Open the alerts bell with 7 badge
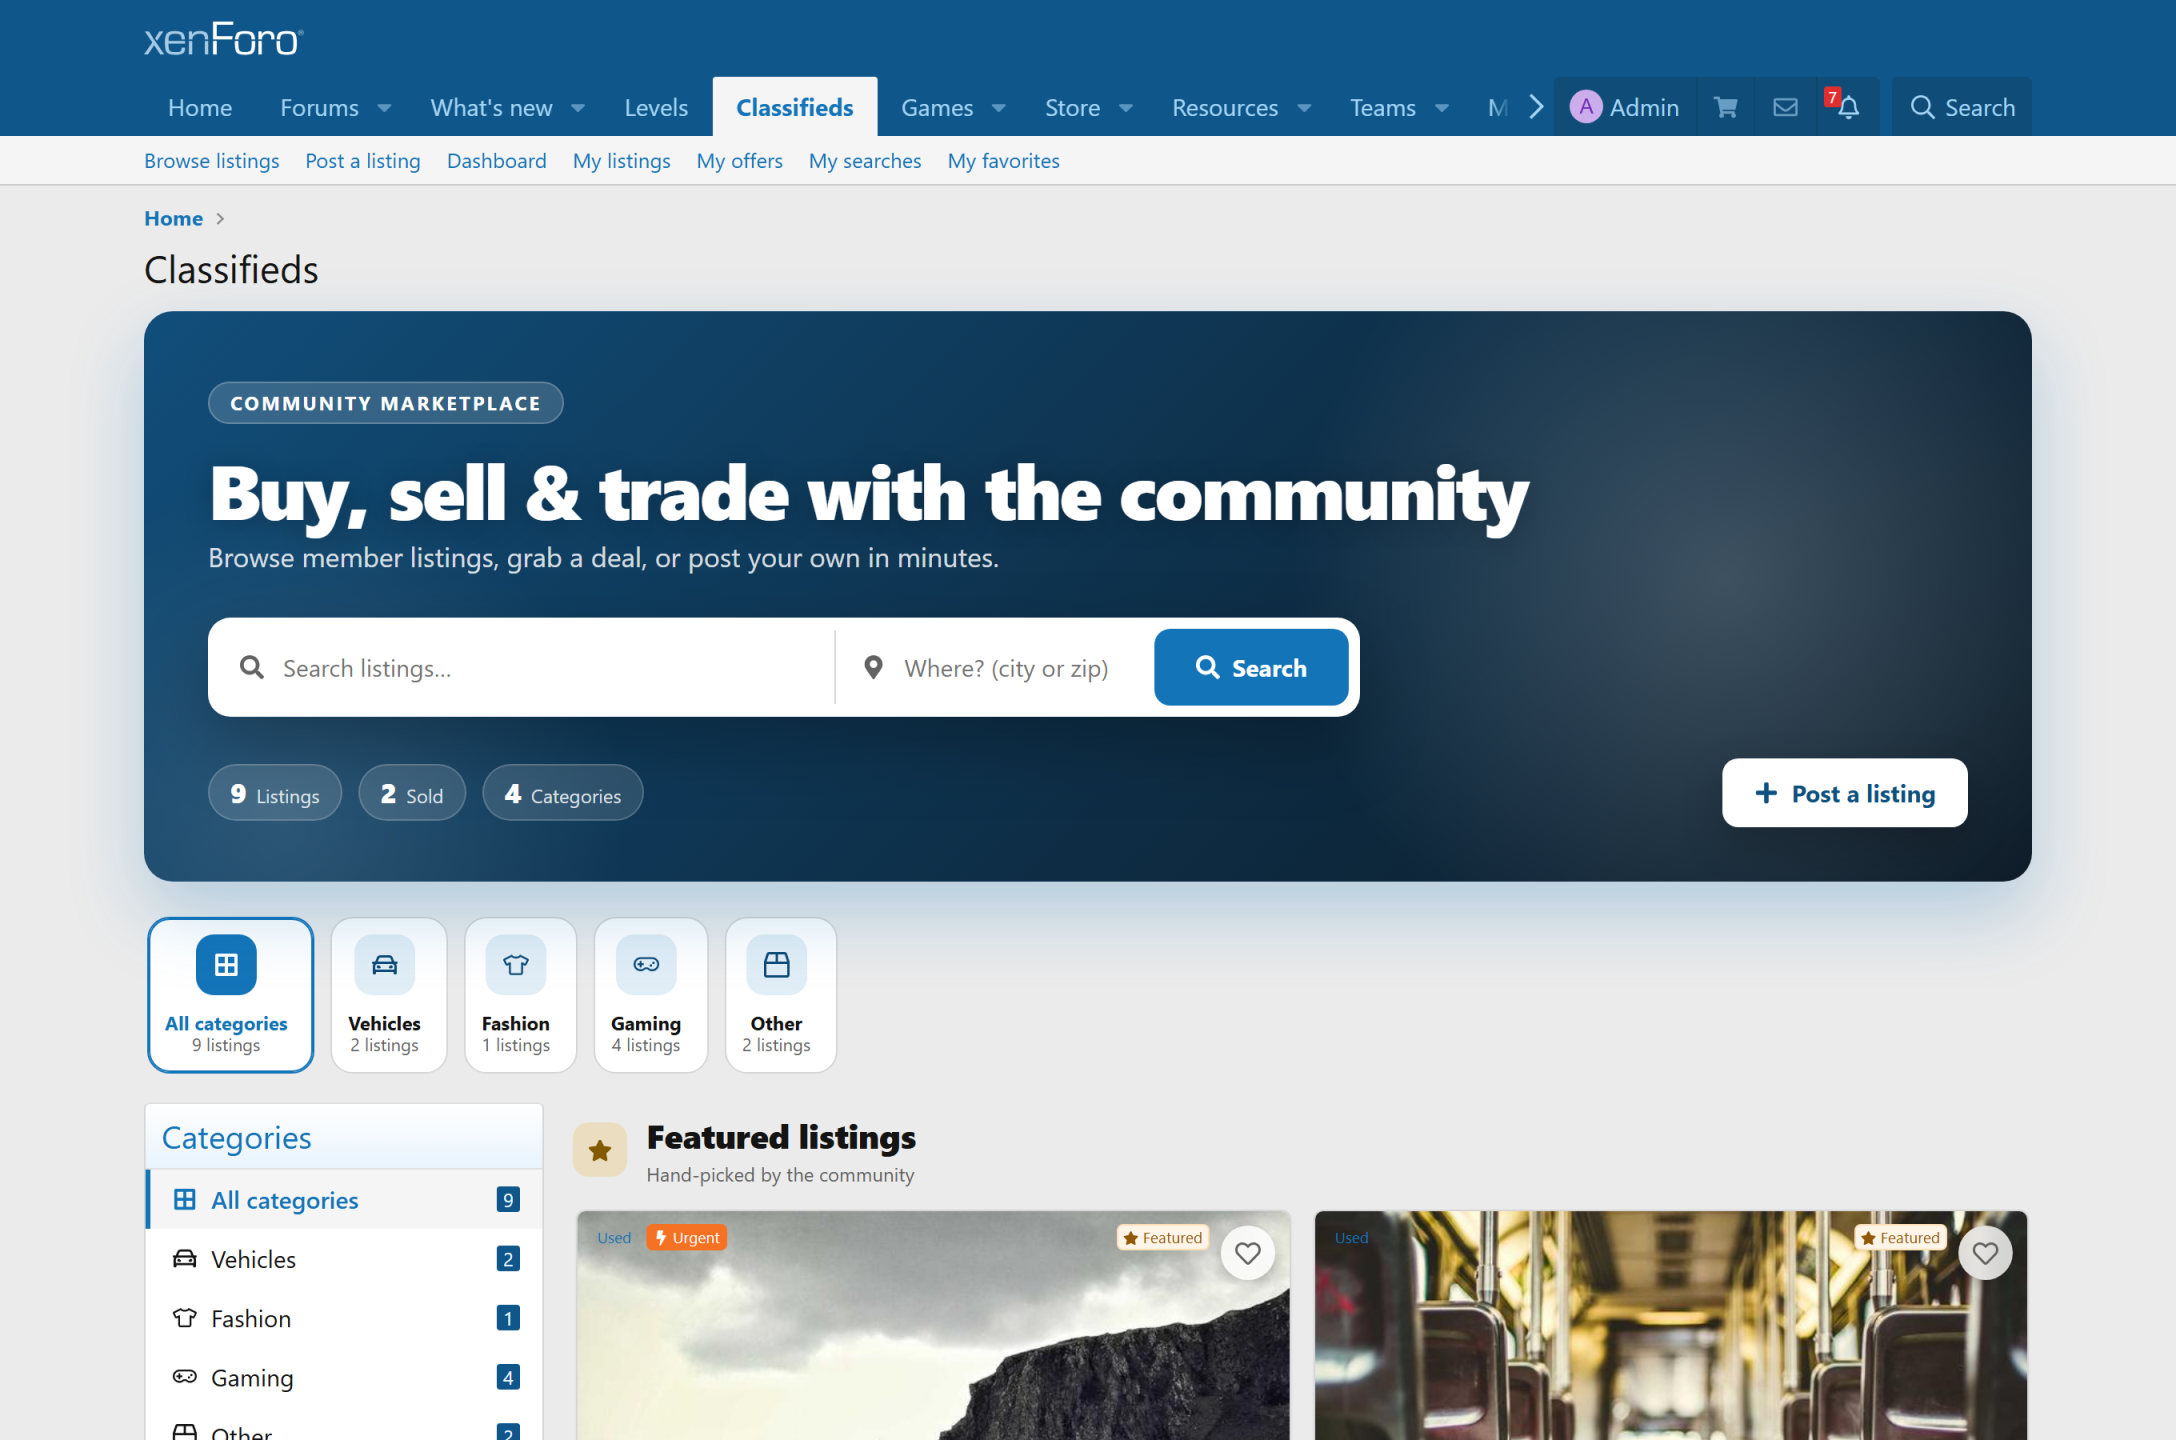Screen dimensions: 2176x1440 [x=1844, y=107]
